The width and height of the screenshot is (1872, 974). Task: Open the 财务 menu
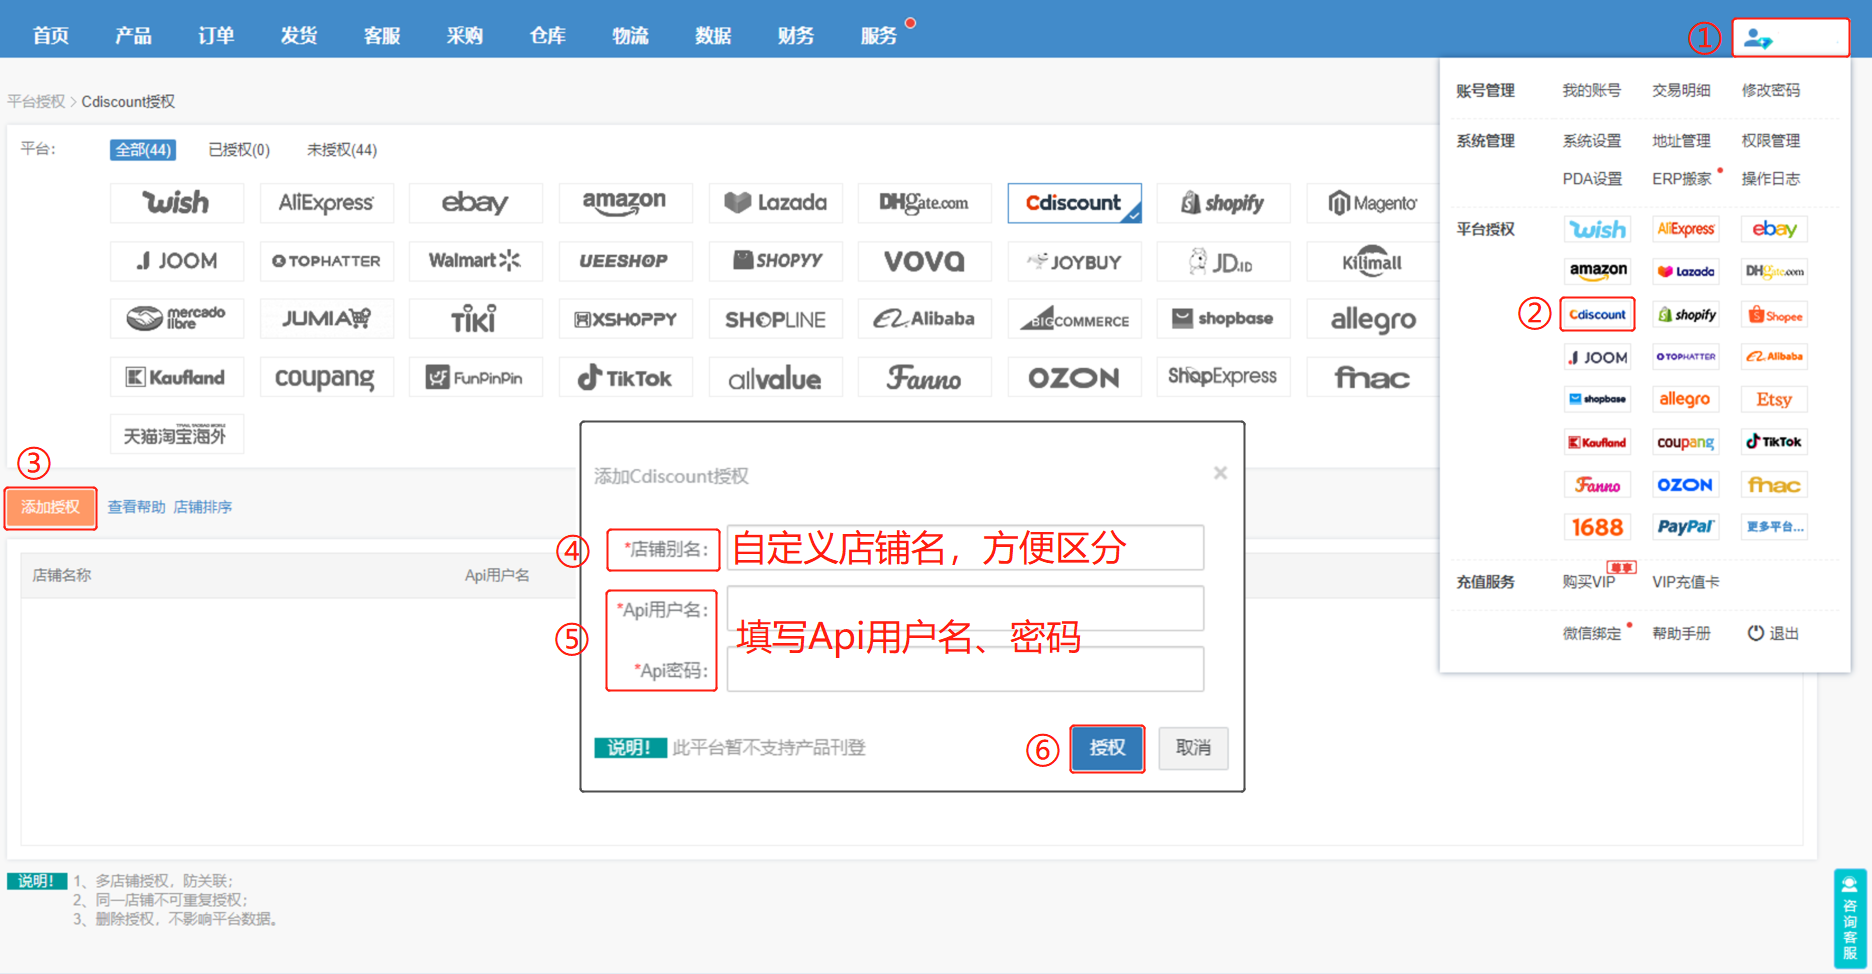[796, 36]
